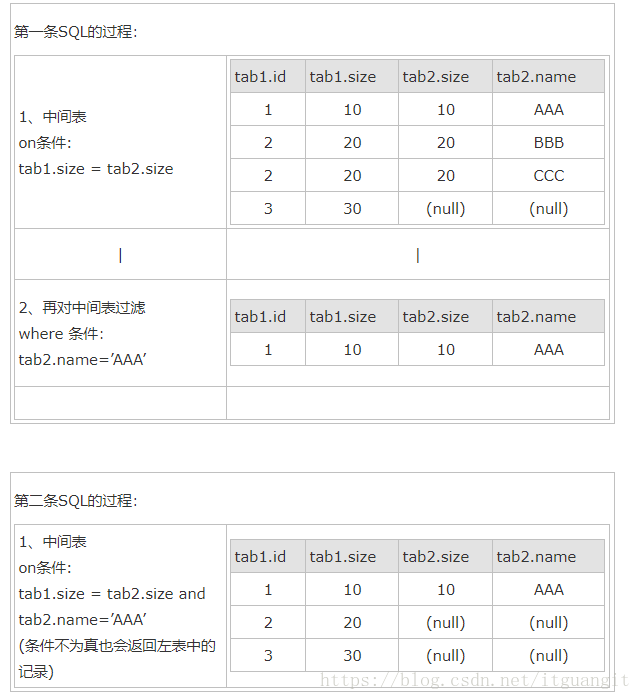
Task: Click the '第一条SQL的过程' heading
Action: [75, 32]
